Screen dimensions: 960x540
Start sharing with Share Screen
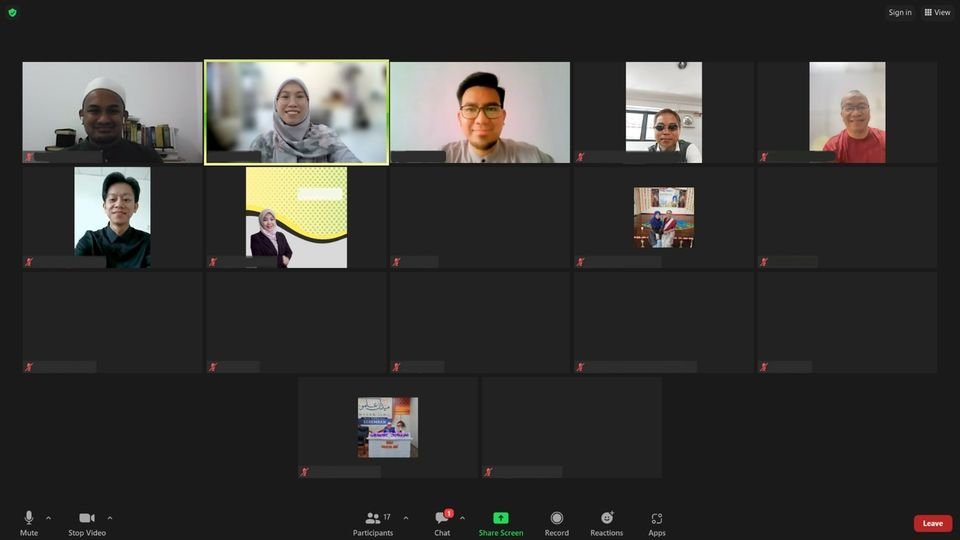(x=500, y=522)
